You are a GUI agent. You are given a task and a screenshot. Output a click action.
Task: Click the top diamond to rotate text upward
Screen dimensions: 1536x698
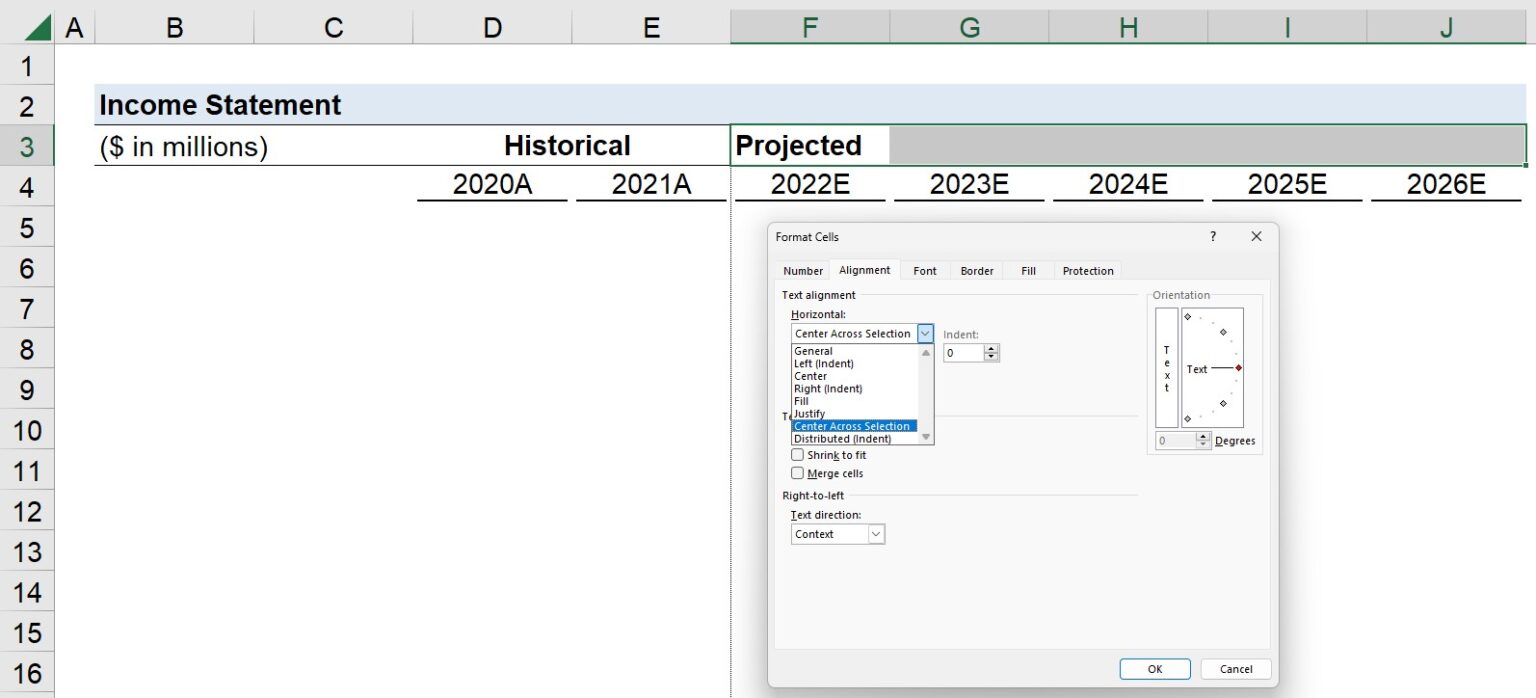point(1188,316)
